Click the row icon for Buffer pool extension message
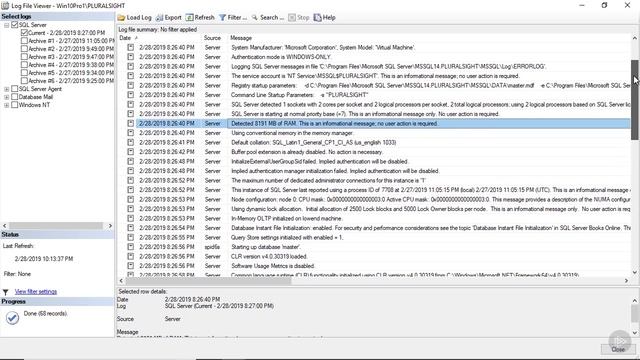The image size is (640, 360). click(131, 152)
